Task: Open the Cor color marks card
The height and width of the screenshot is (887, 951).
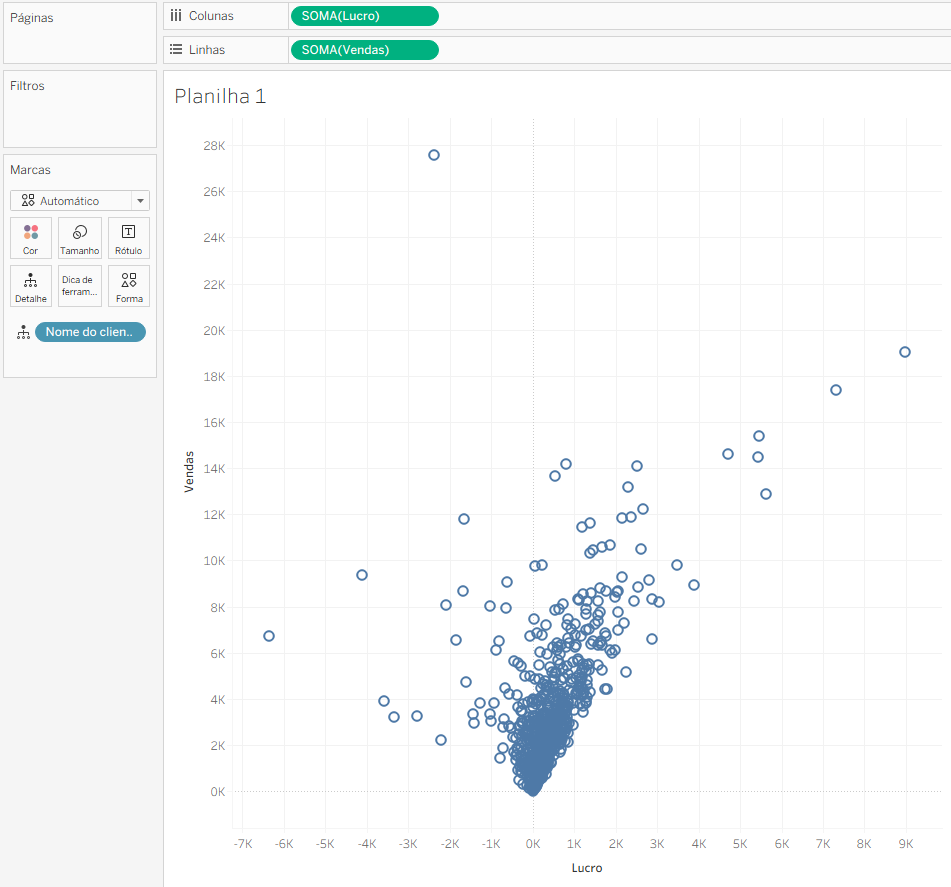Action: click(x=31, y=238)
